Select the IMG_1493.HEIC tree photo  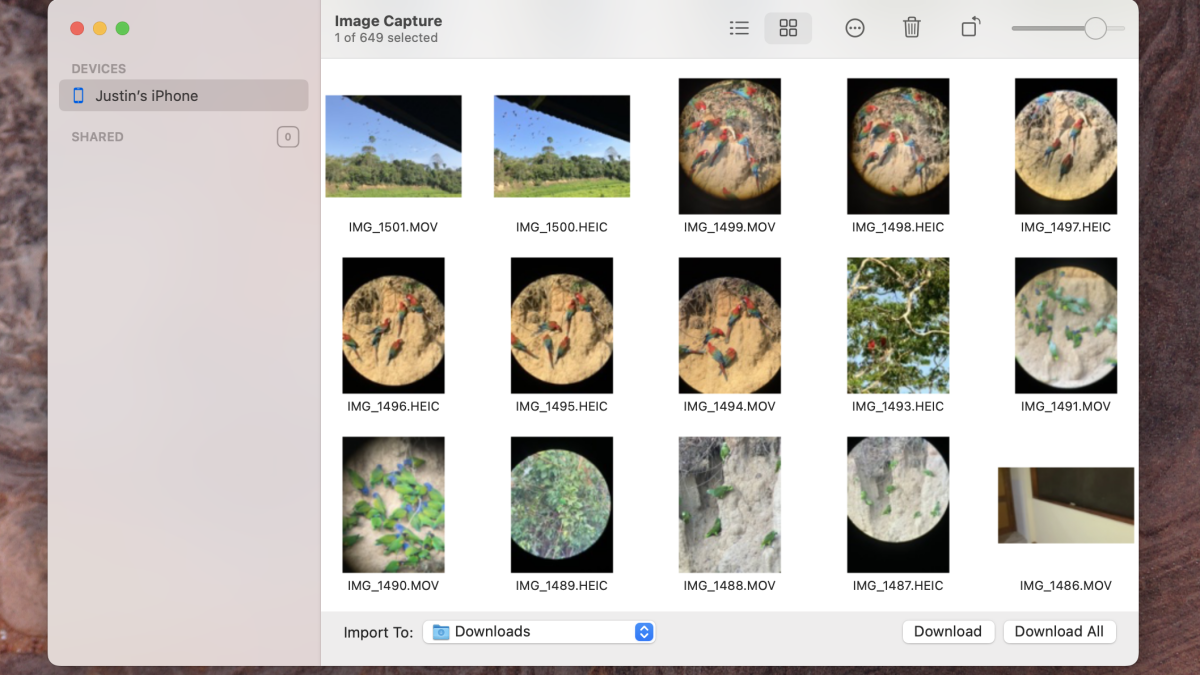(898, 325)
